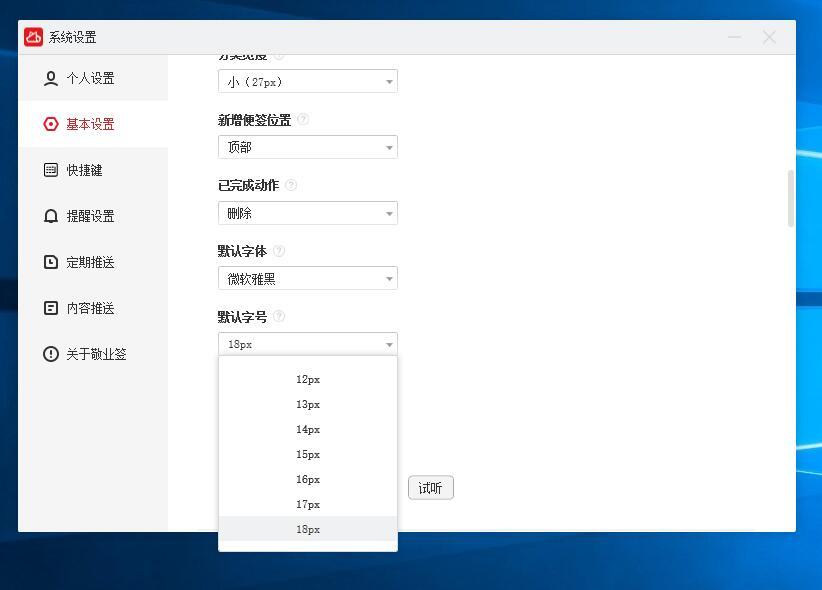Click the 敬业签 app logo in title bar
This screenshot has height=590, width=822.
coord(34,37)
